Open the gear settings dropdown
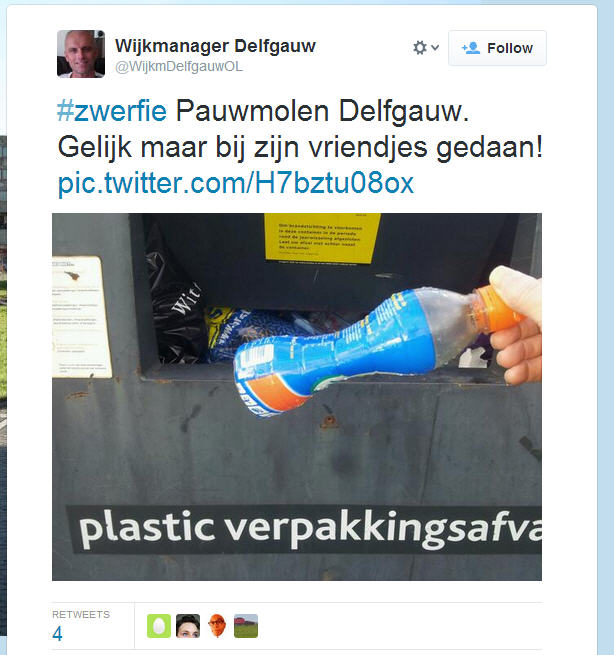 point(426,48)
